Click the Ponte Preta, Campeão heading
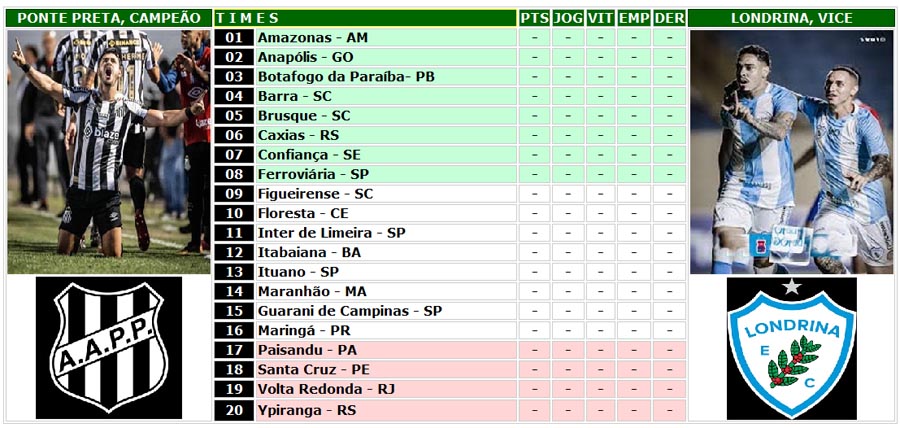 click(x=109, y=18)
